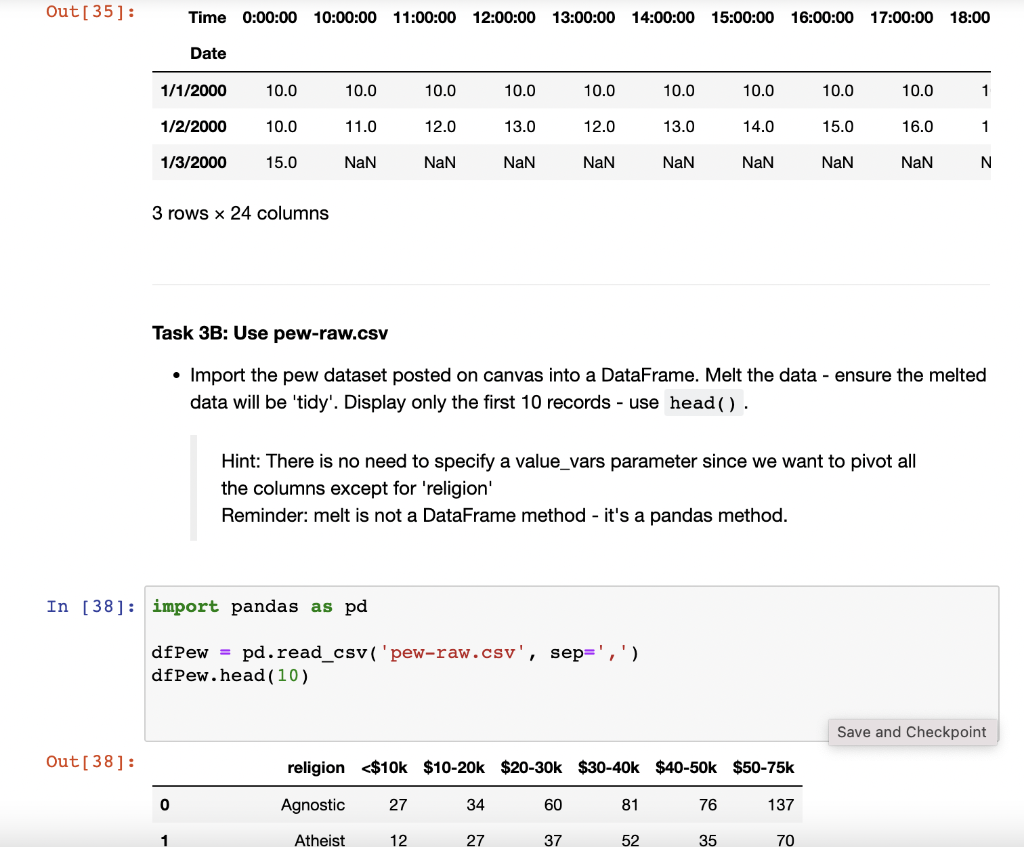Click the Date column header label
The height and width of the screenshot is (847, 1024).
[207, 53]
